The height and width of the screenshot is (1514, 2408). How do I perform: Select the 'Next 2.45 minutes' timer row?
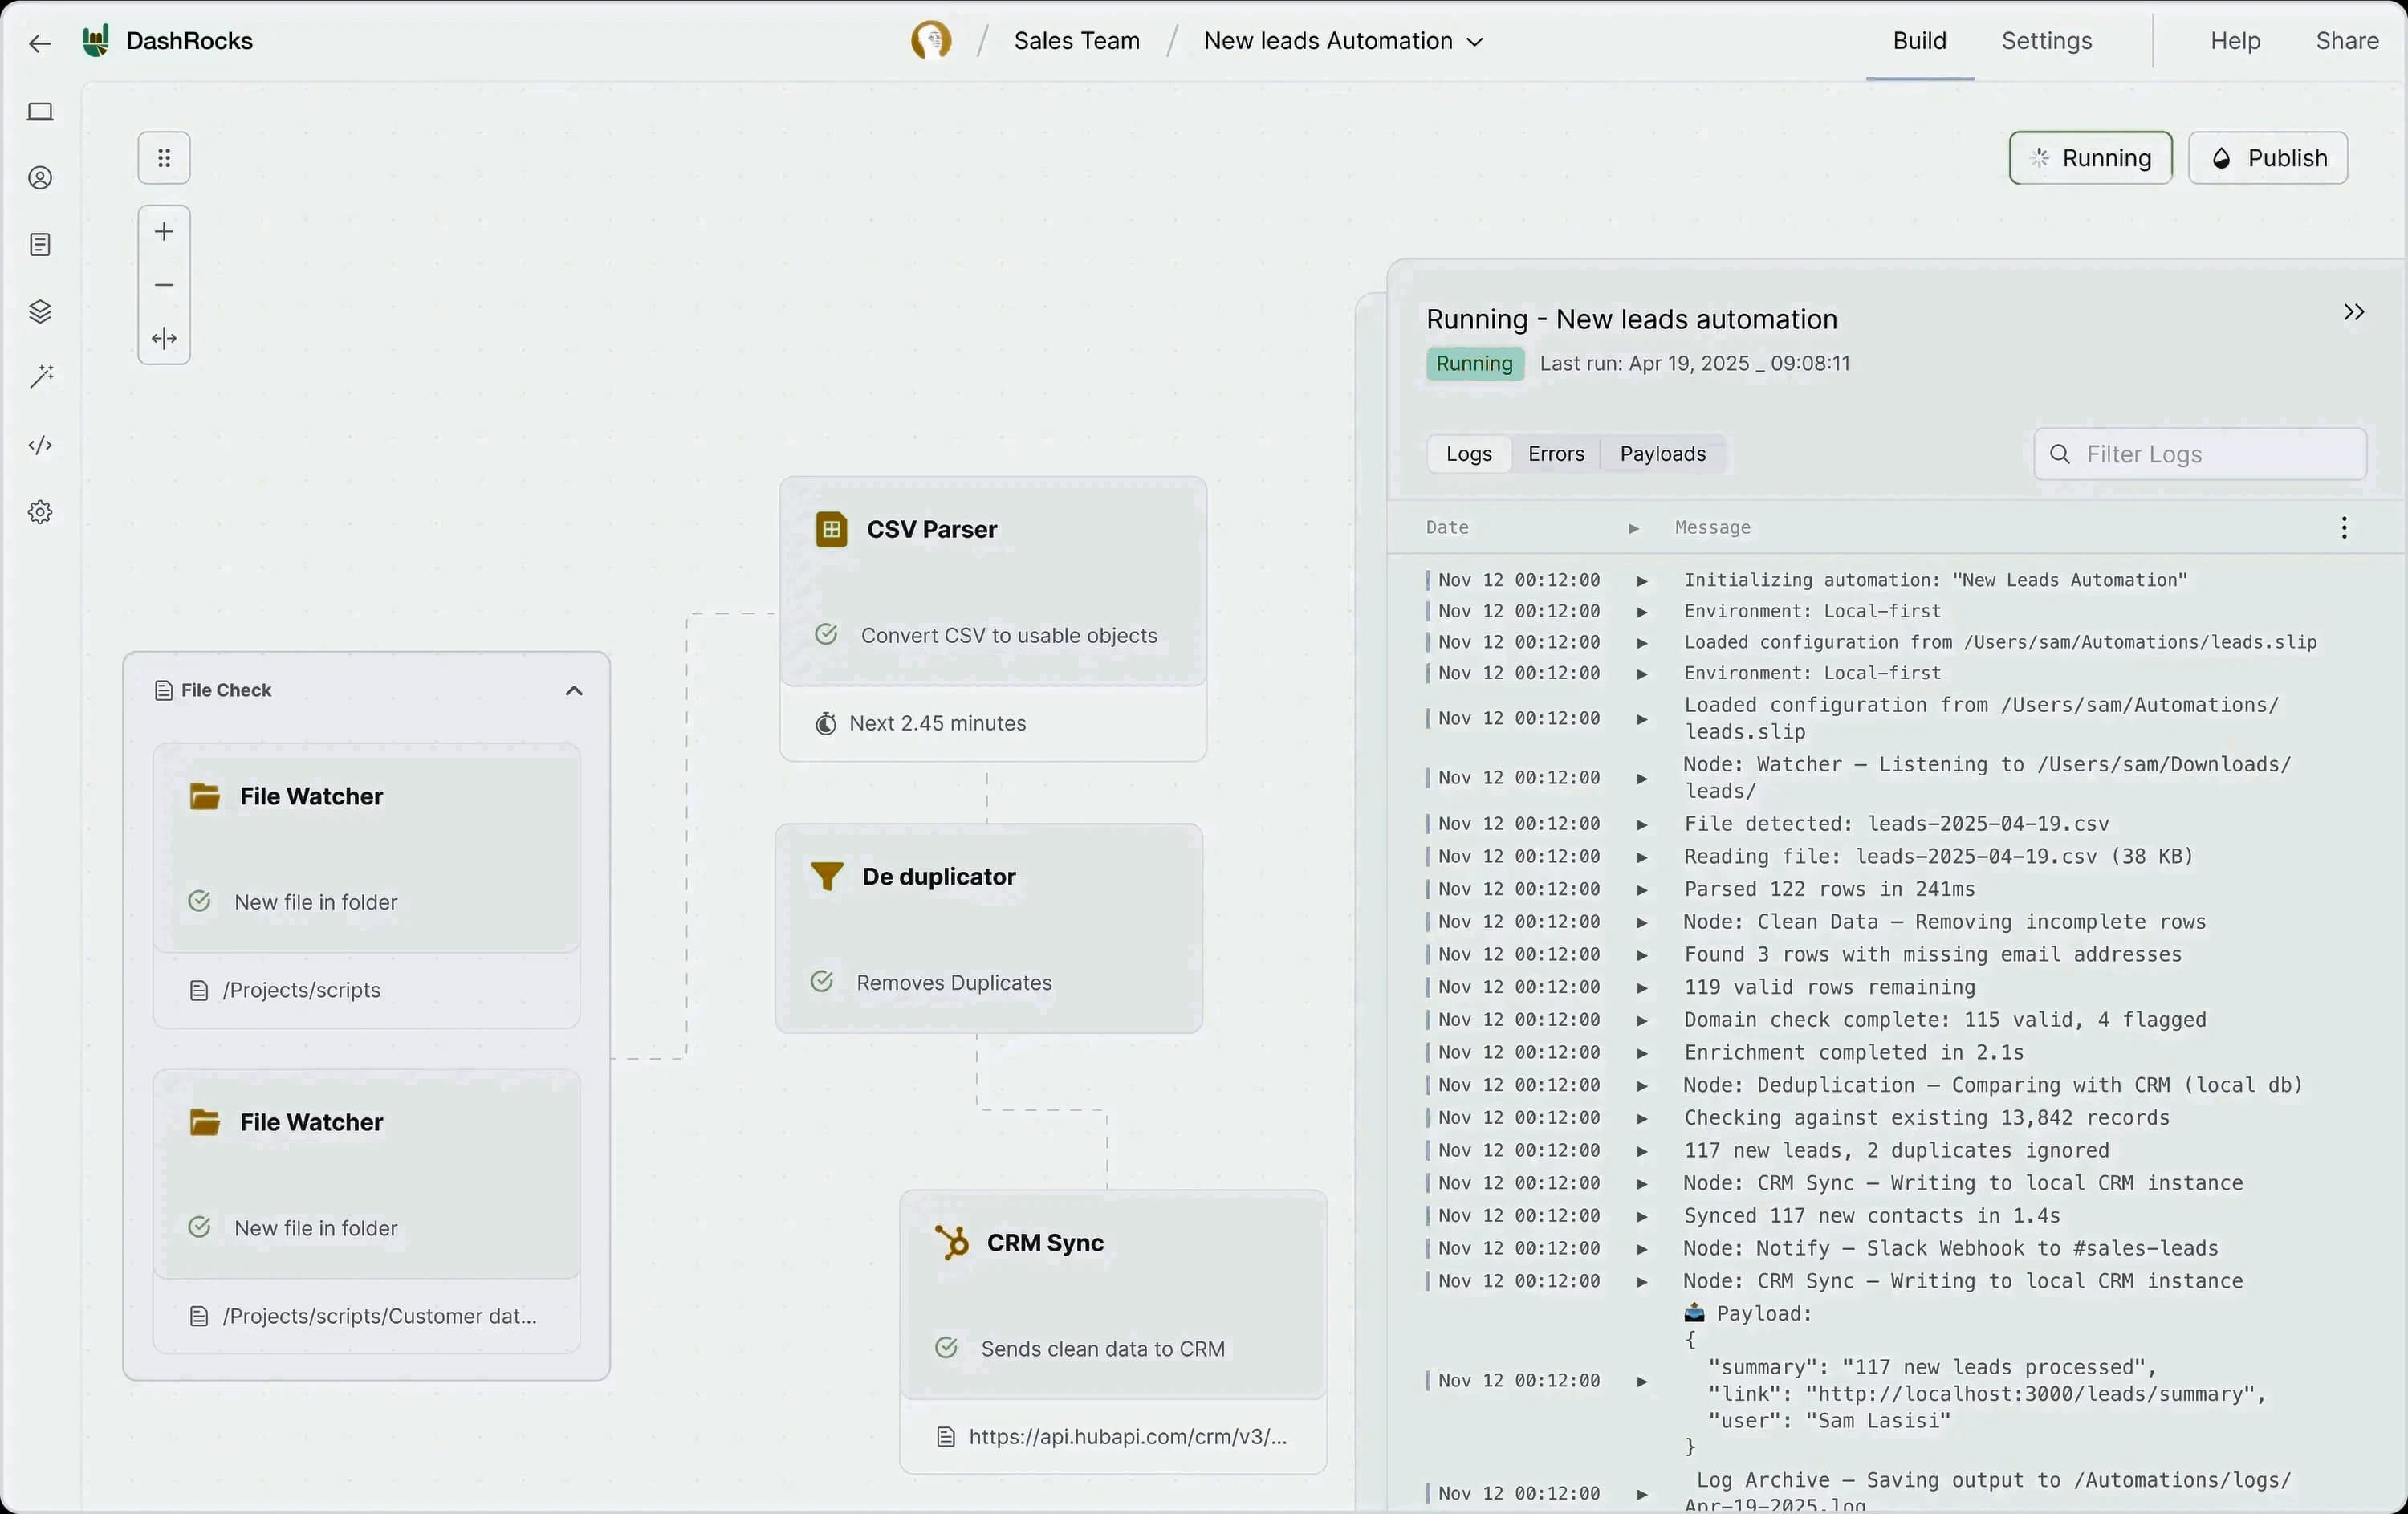992,724
